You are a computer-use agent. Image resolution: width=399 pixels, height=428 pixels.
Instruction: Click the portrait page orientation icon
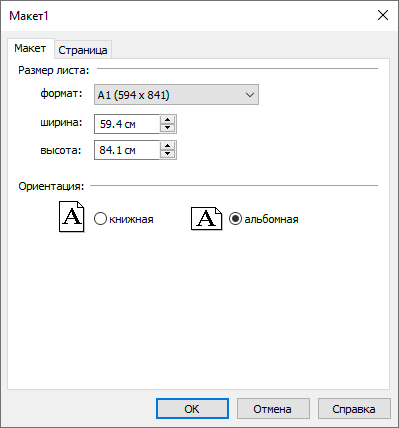pyautogui.click(x=71, y=216)
